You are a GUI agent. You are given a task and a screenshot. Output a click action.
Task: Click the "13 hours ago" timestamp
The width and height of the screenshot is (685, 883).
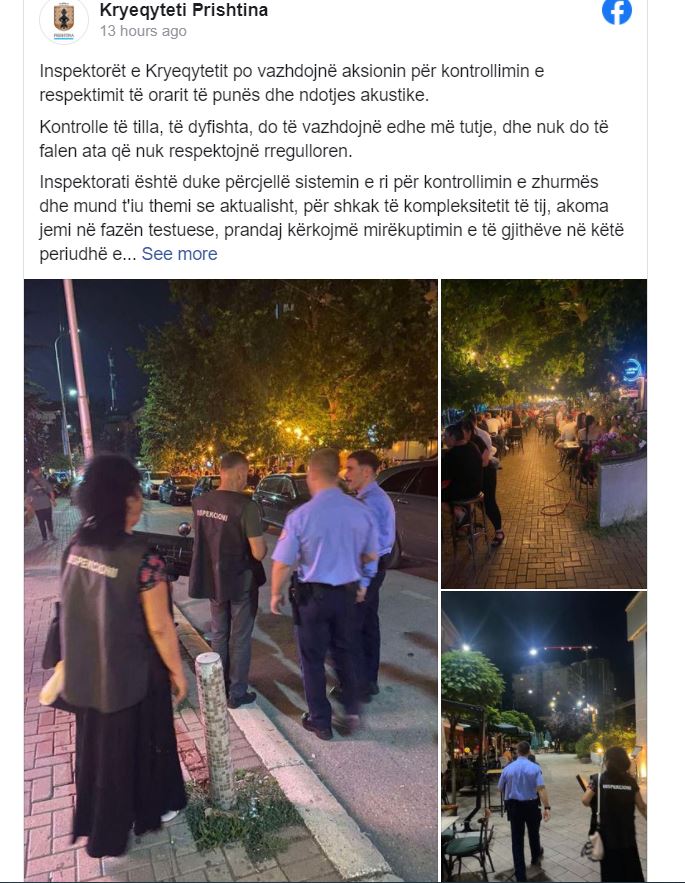[x=143, y=31]
